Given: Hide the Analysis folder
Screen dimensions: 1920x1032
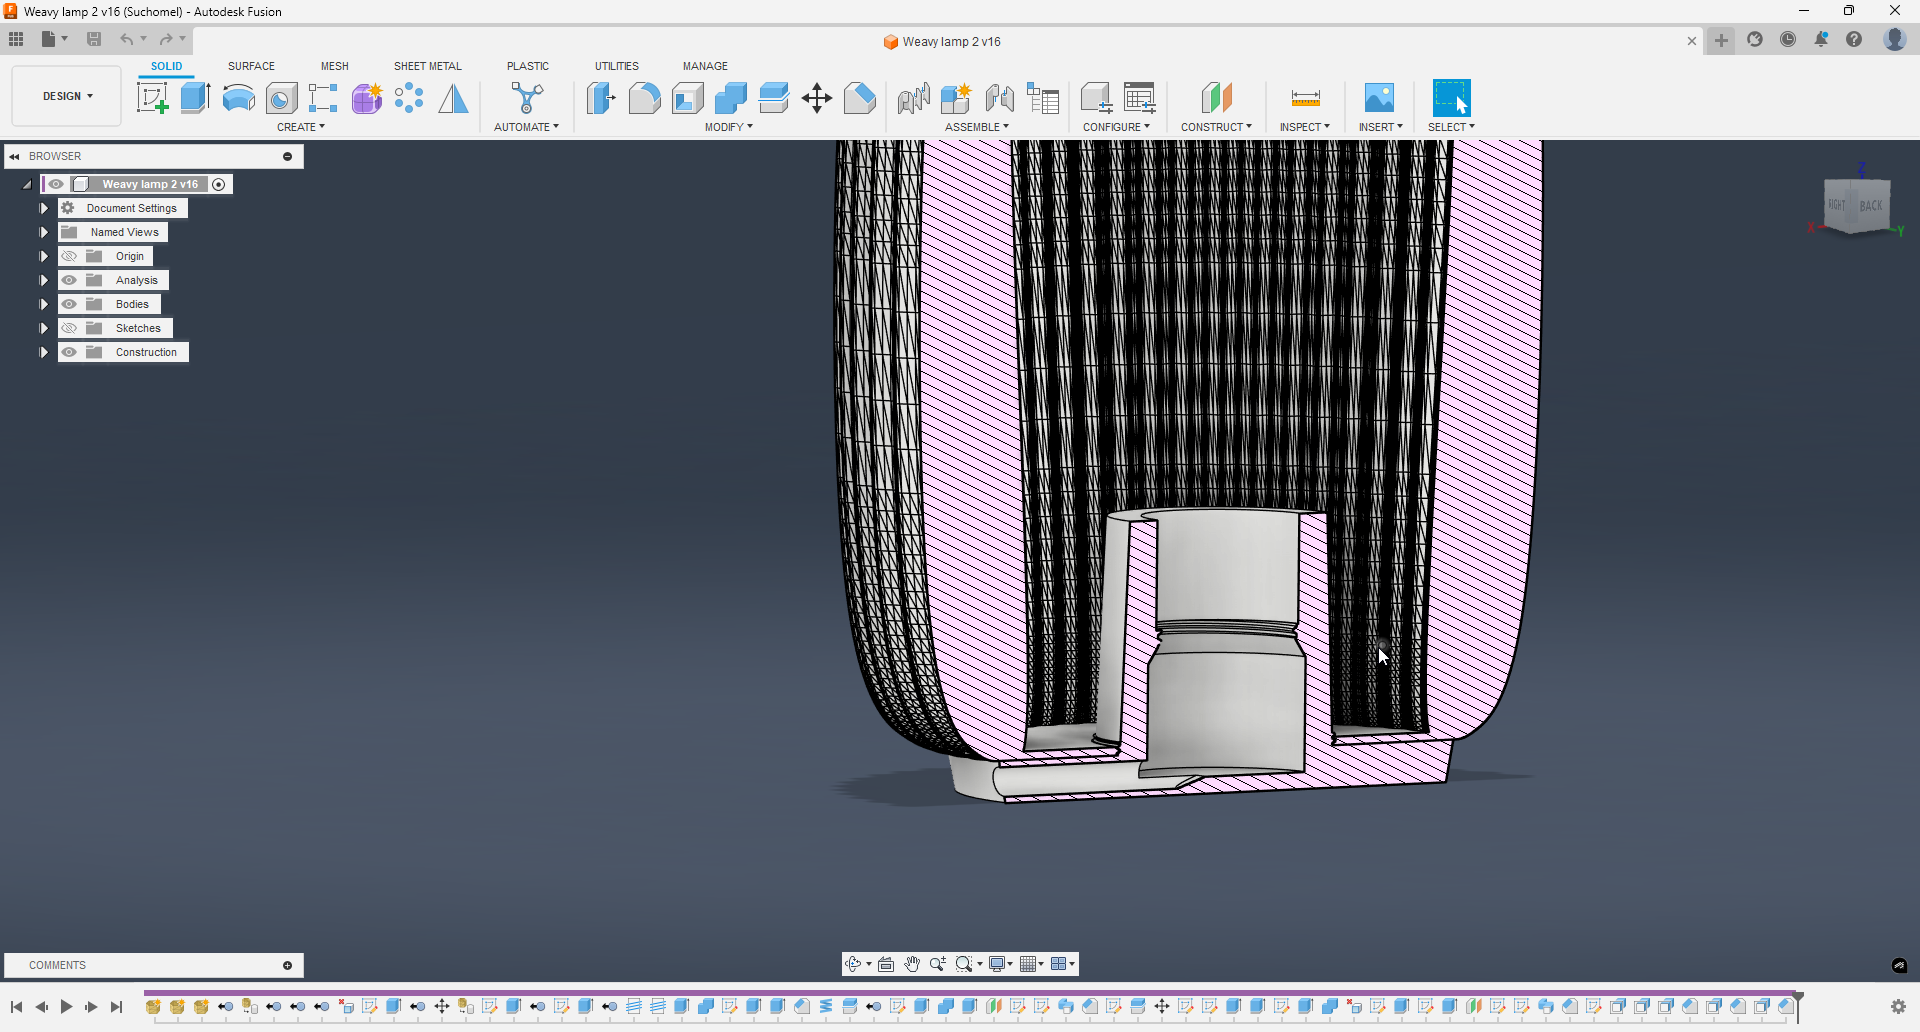Looking at the screenshot, I should (x=69, y=280).
